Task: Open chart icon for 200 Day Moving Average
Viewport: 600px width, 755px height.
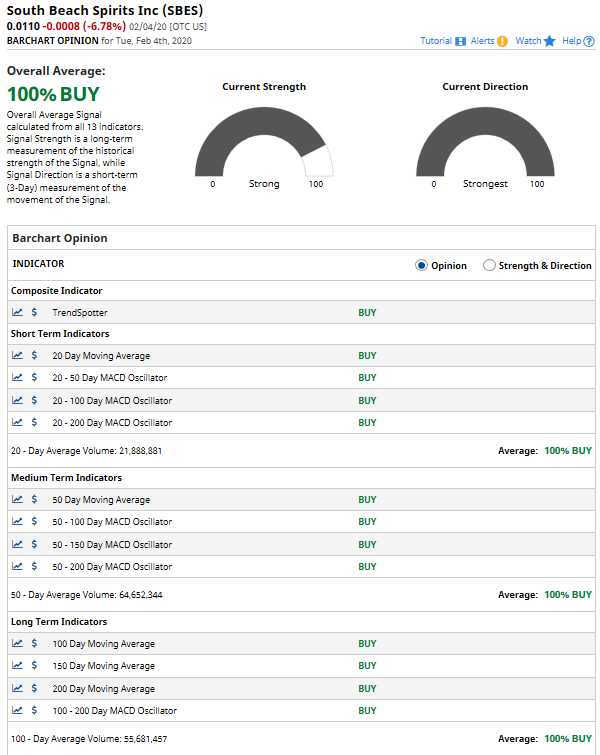Action: click(17, 688)
